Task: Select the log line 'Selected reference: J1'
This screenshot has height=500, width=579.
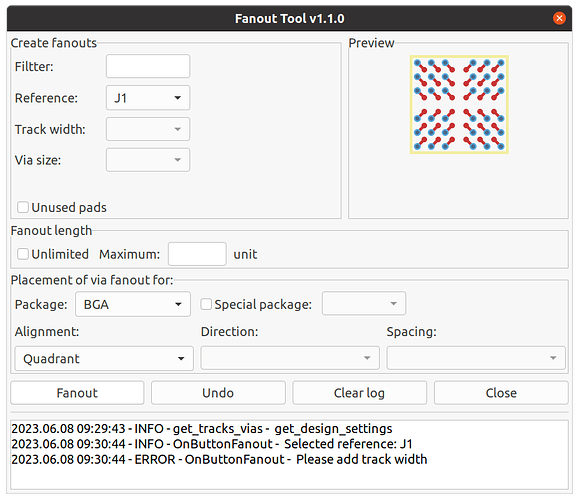Action: tap(212, 444)
